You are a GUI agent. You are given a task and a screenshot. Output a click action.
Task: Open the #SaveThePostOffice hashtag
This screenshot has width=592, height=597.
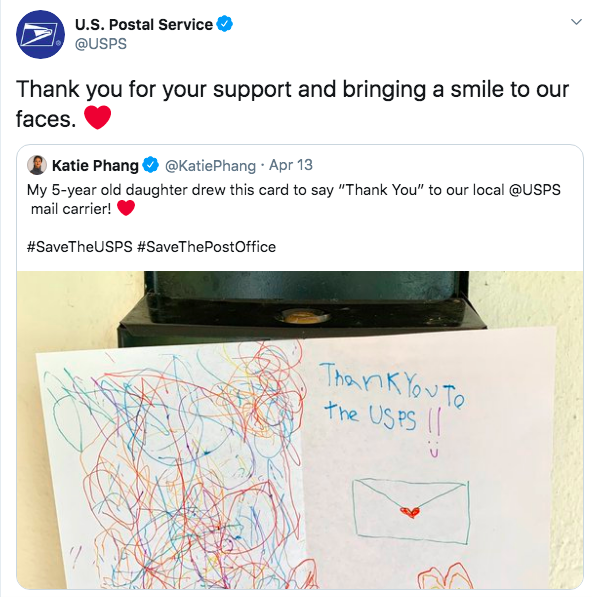point(206,247)
